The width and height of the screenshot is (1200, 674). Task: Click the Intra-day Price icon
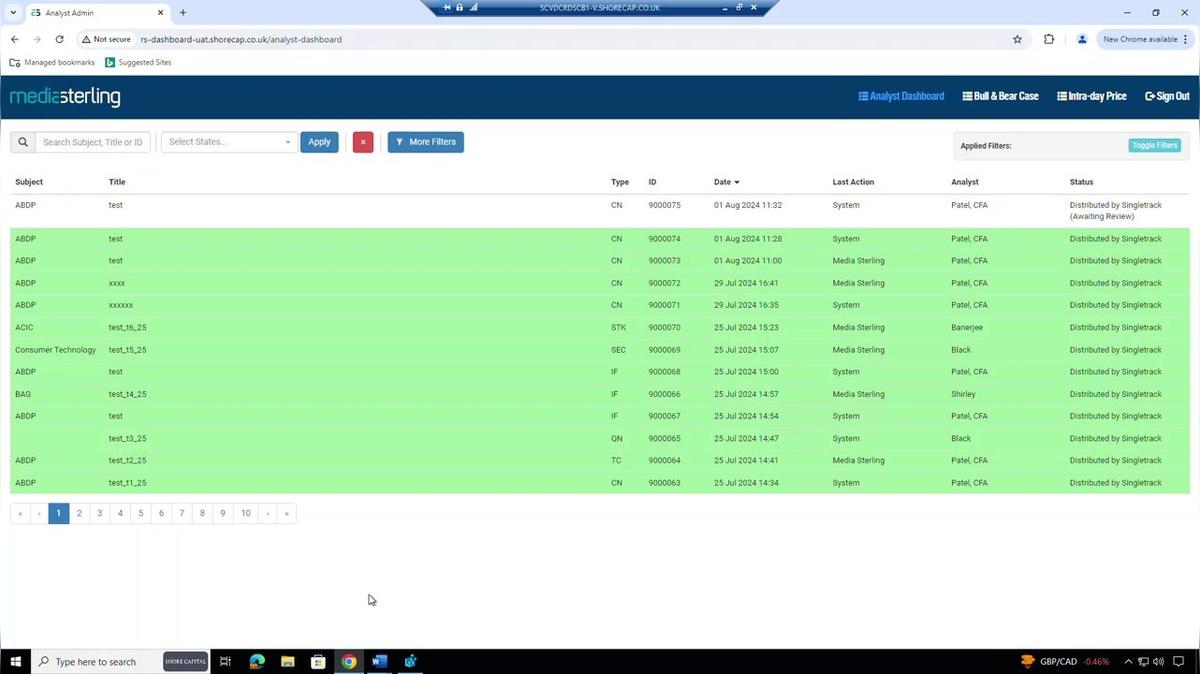(1062, 95)
